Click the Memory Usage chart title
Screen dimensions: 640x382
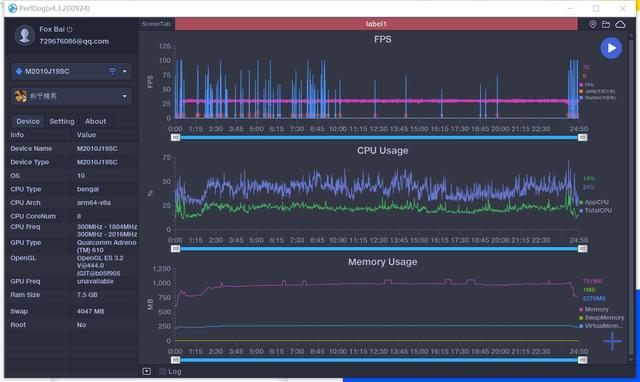(382, 262)
